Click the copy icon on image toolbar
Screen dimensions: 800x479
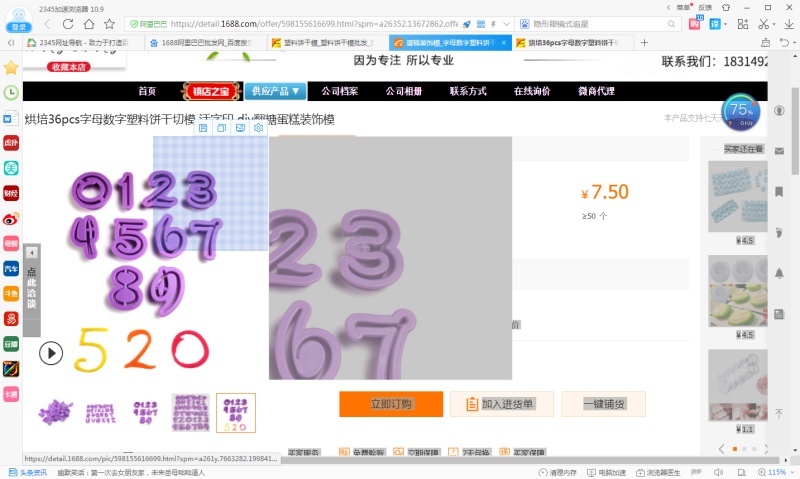click(222, 128)
